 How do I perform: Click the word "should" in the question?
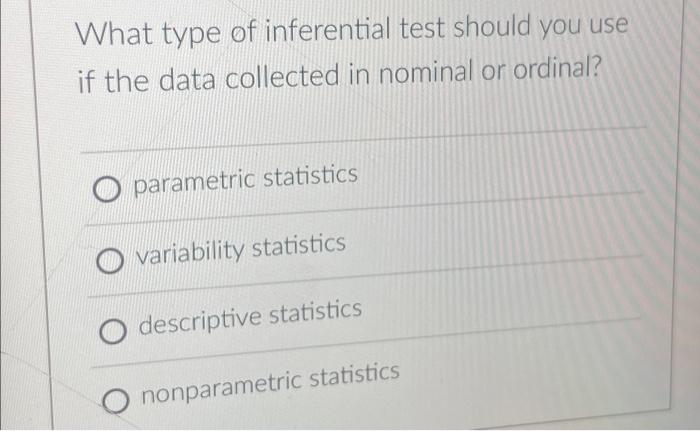[492, 26]
